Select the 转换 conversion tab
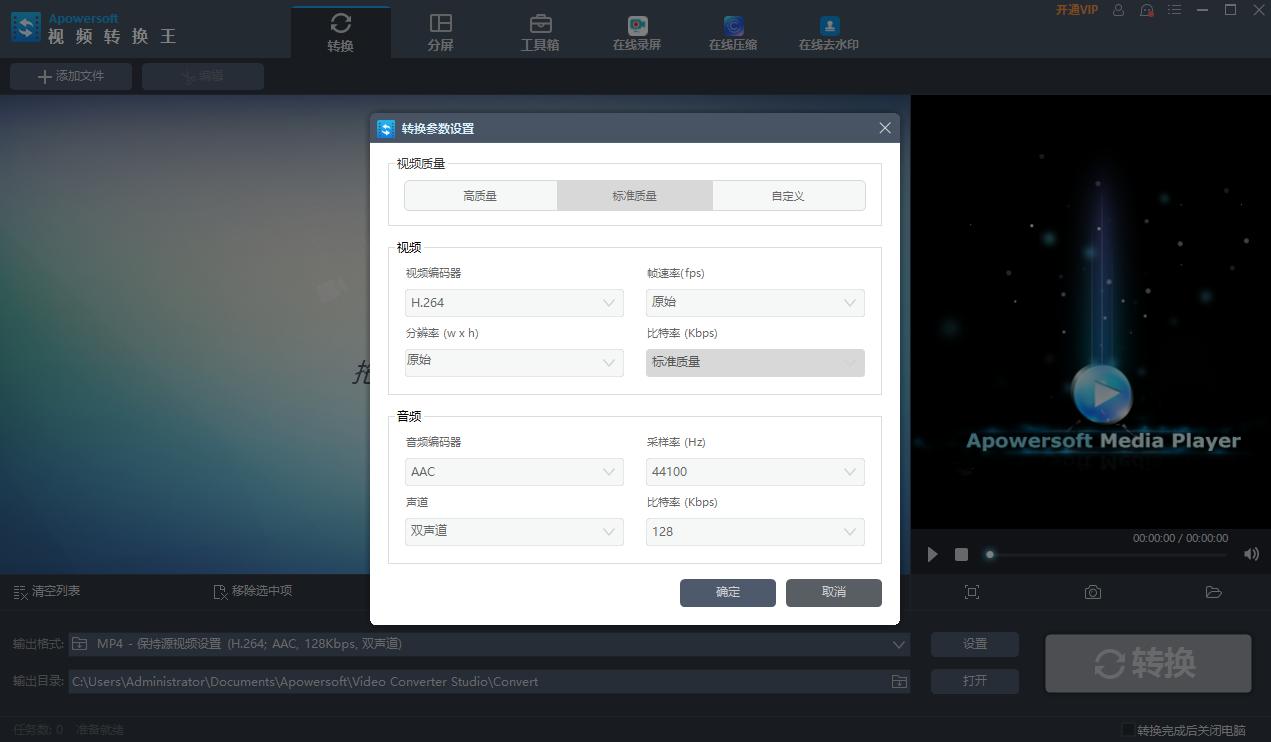 click(x=341, y=30)
